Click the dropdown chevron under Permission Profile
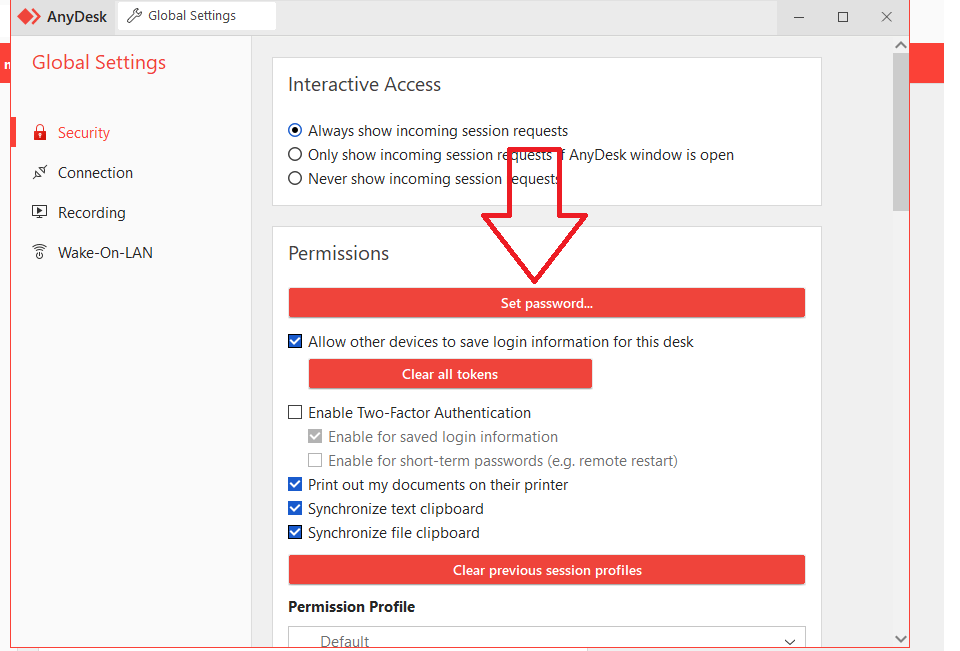Image resolution: width=960 pixels, height=651 pixels. (789, 640)
